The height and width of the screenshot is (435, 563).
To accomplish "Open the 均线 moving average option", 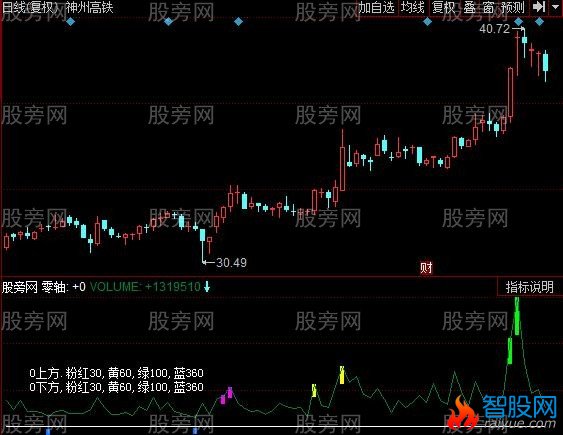I will [413, 7].
